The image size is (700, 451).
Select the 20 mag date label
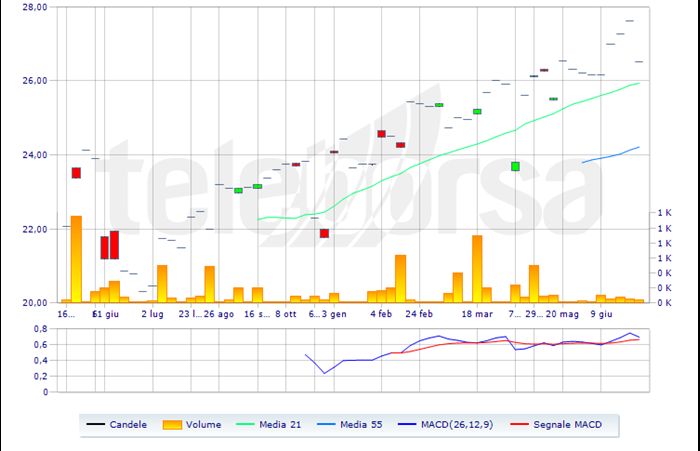[x=562, y=314]
